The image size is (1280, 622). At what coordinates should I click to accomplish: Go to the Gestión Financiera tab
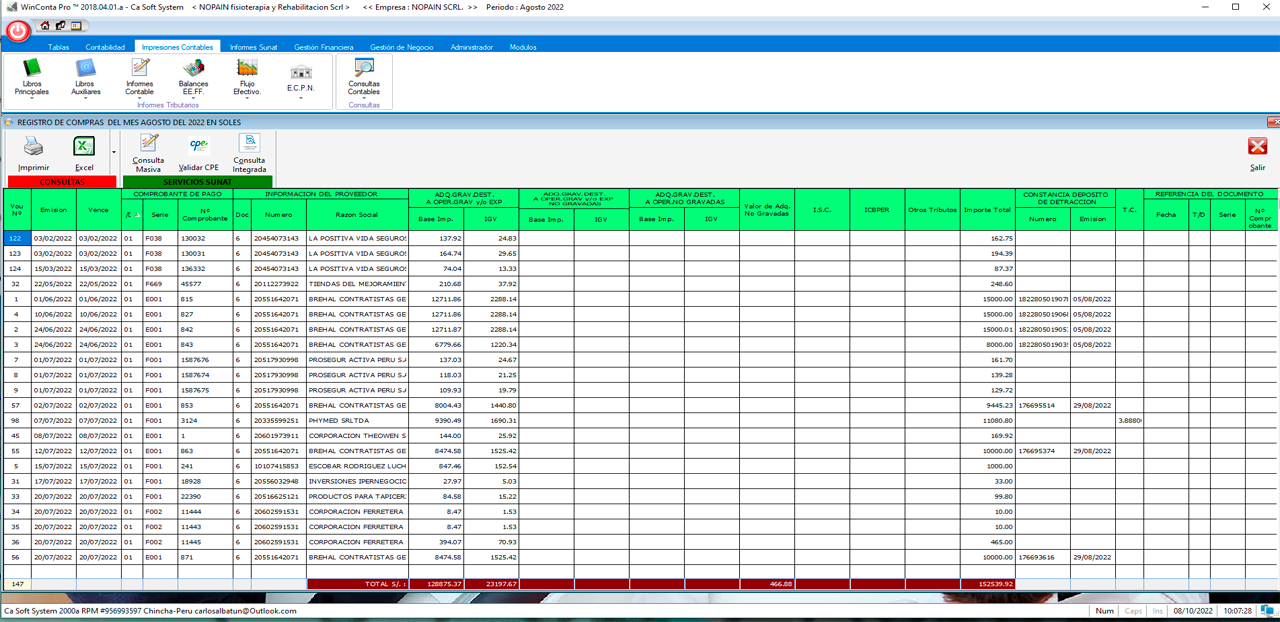pos(325,47)
